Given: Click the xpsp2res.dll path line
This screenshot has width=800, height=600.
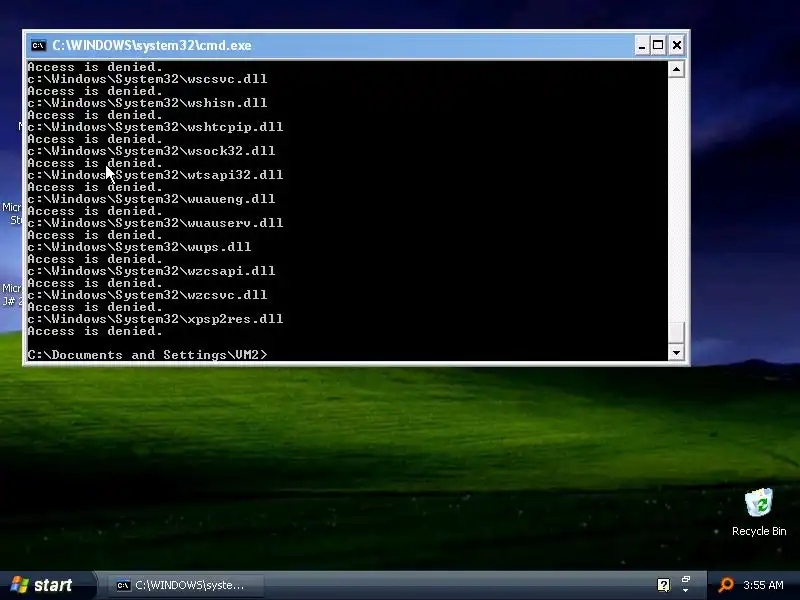Looking at the screenshot, I should pyautogui.click(x=155, y=319).
